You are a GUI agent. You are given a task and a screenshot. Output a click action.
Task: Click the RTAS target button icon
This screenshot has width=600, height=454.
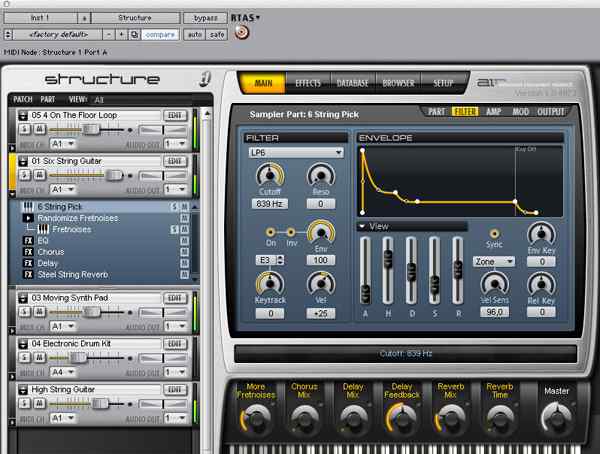[x=241, y=33]
